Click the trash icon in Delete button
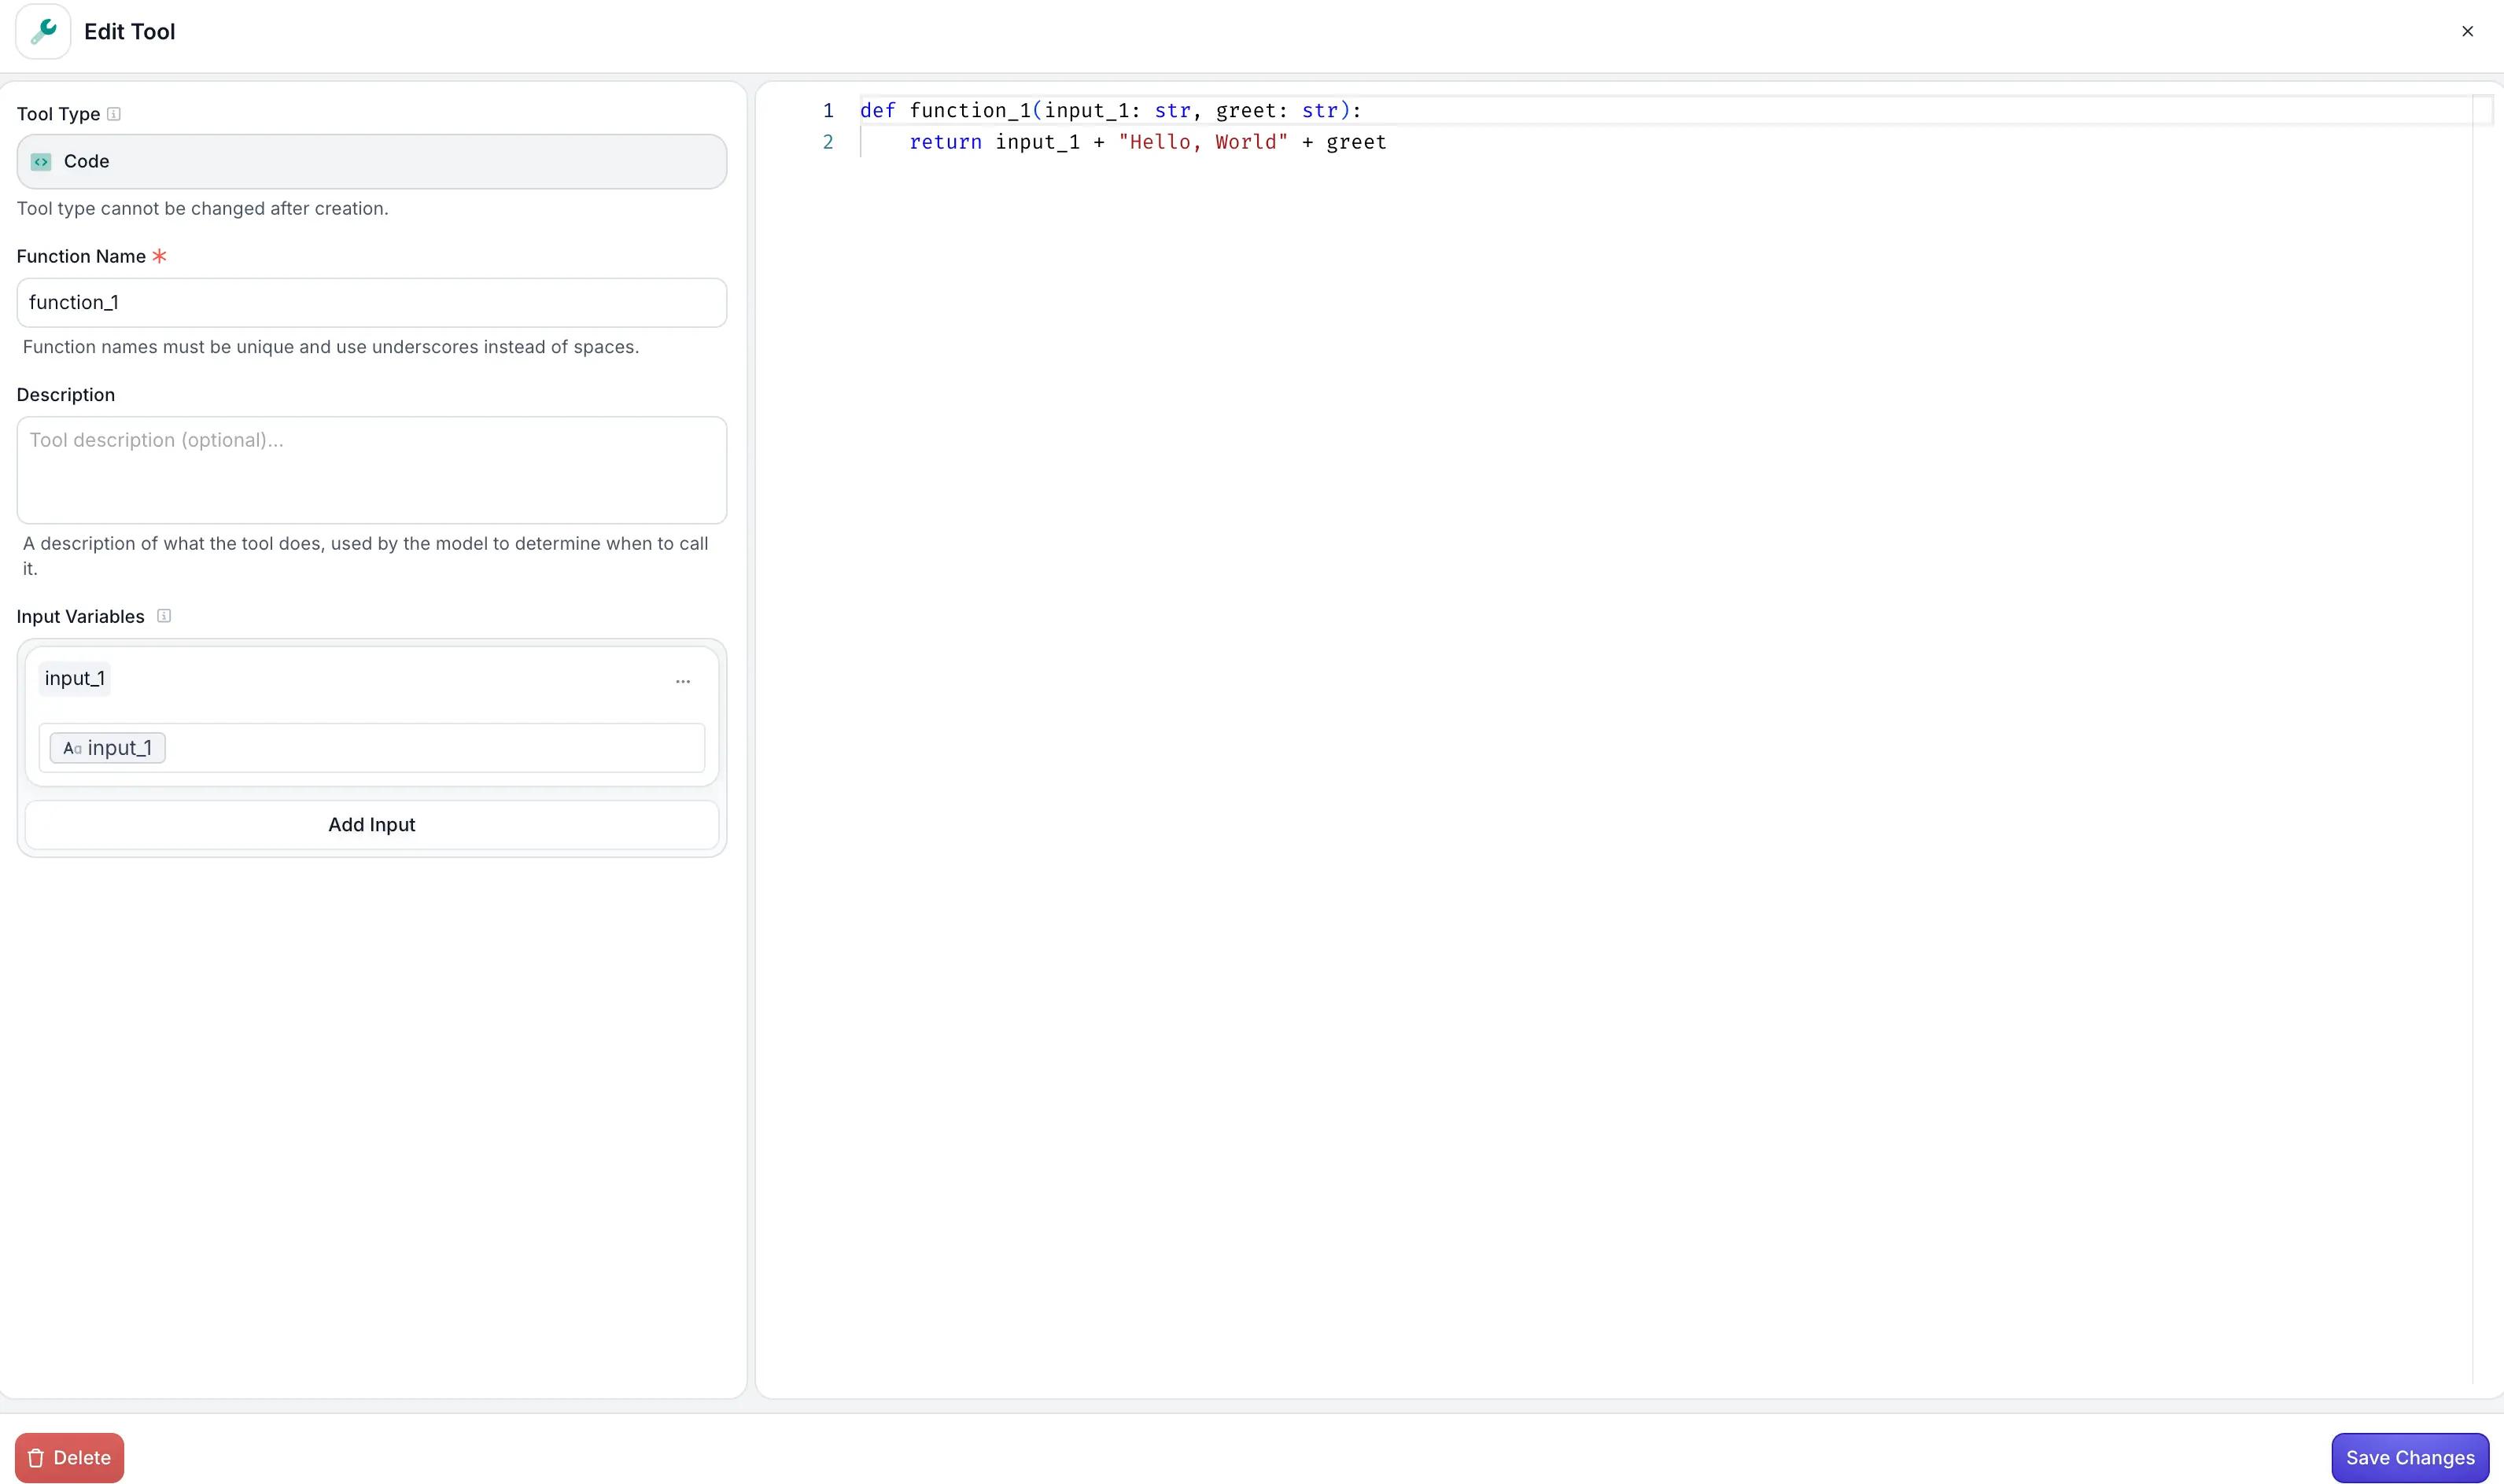The height and width of the screenshot is (1484, 2504). [36, 1458]
